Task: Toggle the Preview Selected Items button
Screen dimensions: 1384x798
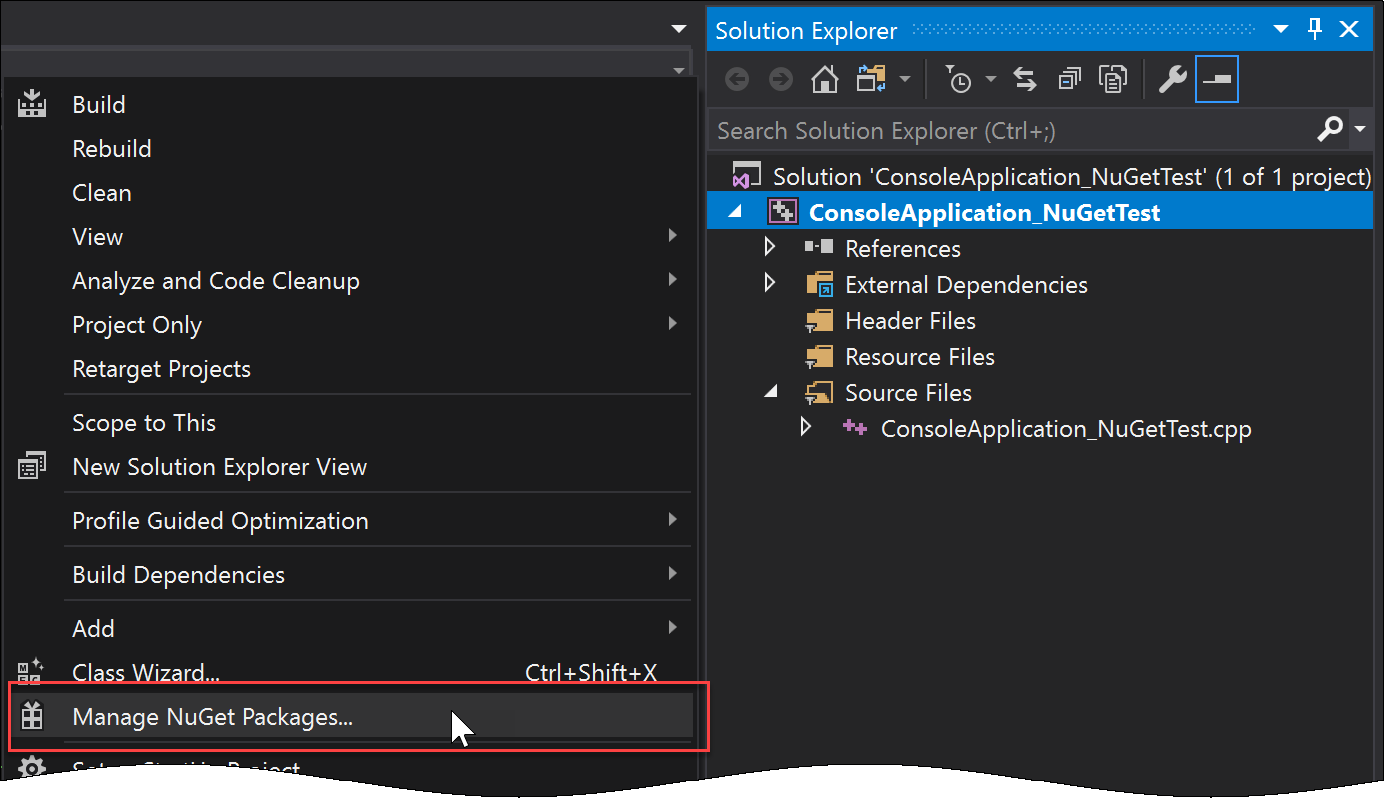Action: coord(1217,80)
